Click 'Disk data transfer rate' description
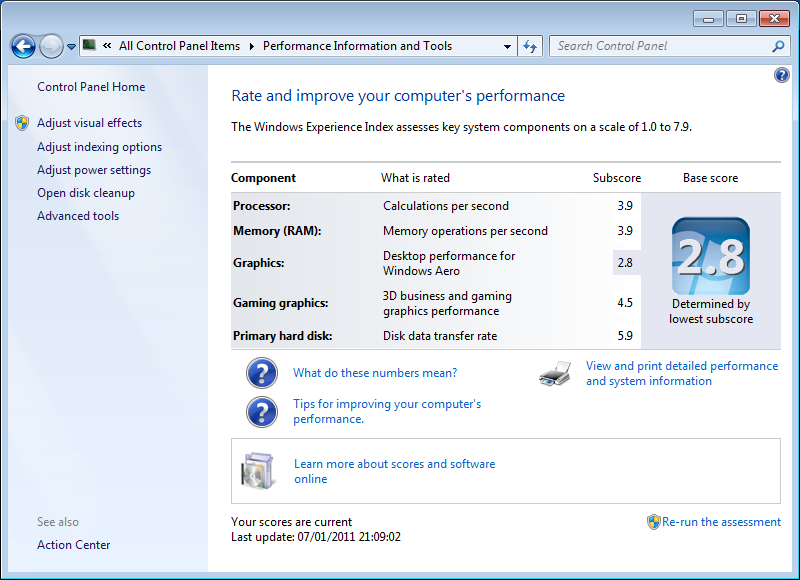The width and height of the screenshot is (800, 580). tap(440, 336)
